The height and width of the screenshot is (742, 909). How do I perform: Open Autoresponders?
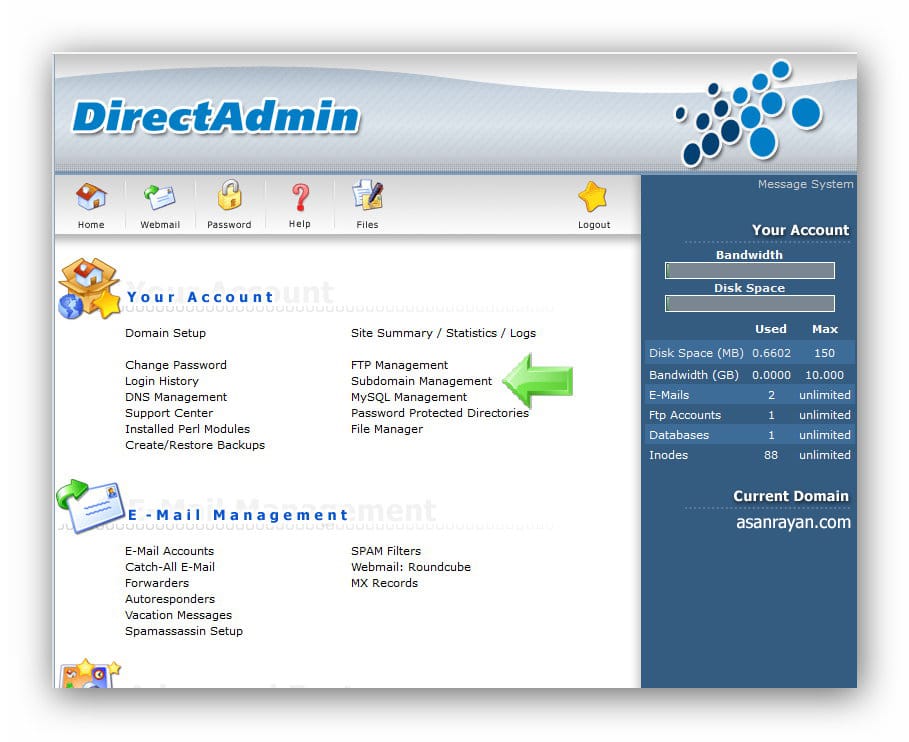(170, 599)
